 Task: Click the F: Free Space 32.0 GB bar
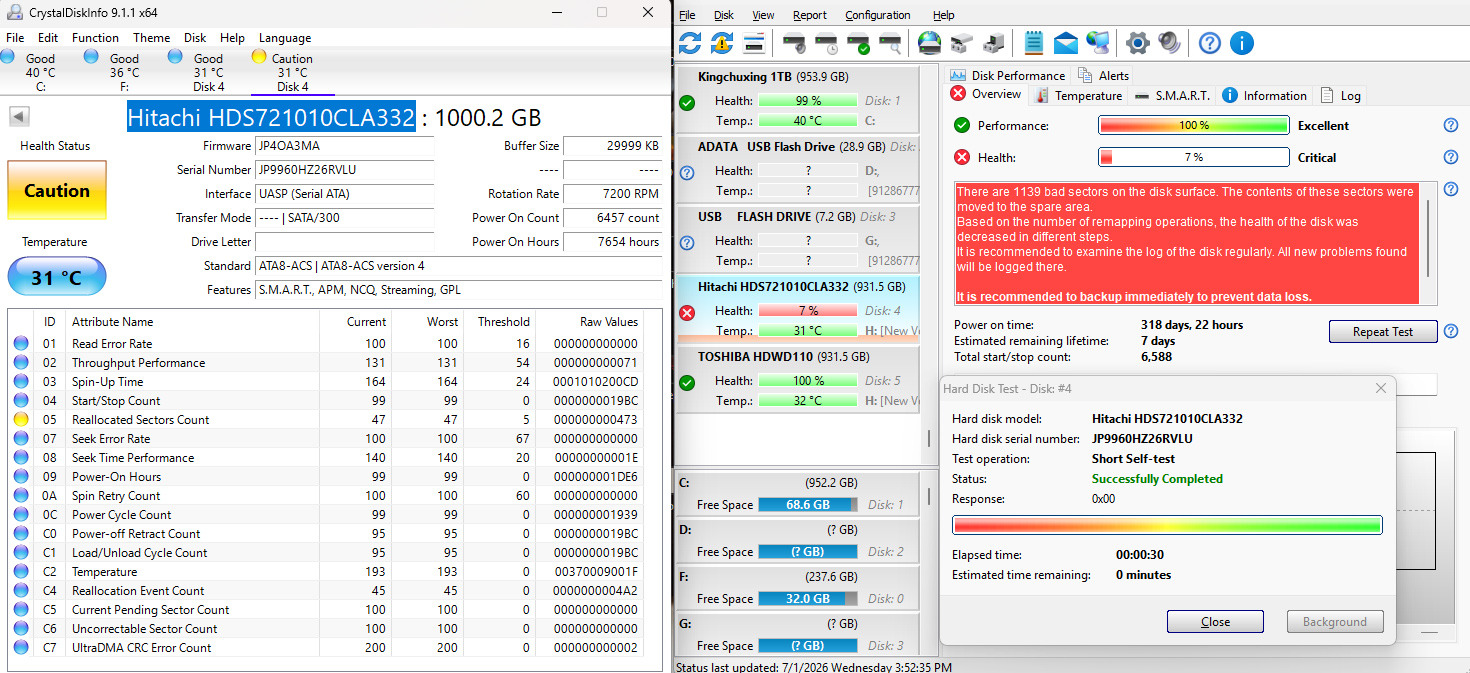(x=807, y=599)
